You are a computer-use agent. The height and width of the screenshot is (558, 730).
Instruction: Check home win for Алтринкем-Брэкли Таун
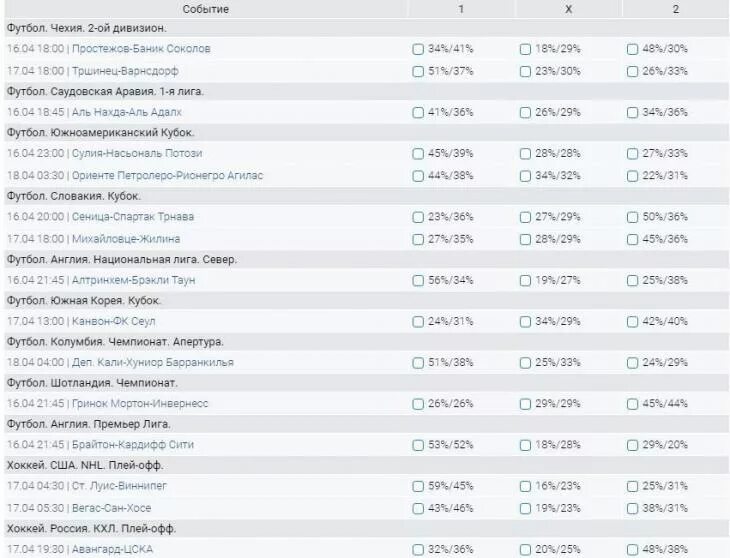(x=418, y=280)
